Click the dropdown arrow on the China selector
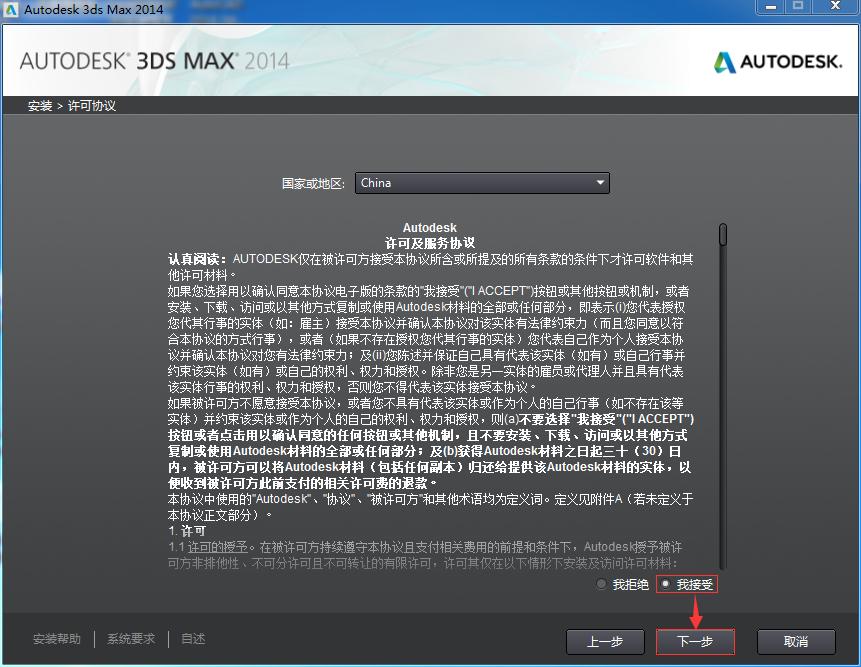The height and width of the screenshot is (667, 861). (x=600, y=183)
